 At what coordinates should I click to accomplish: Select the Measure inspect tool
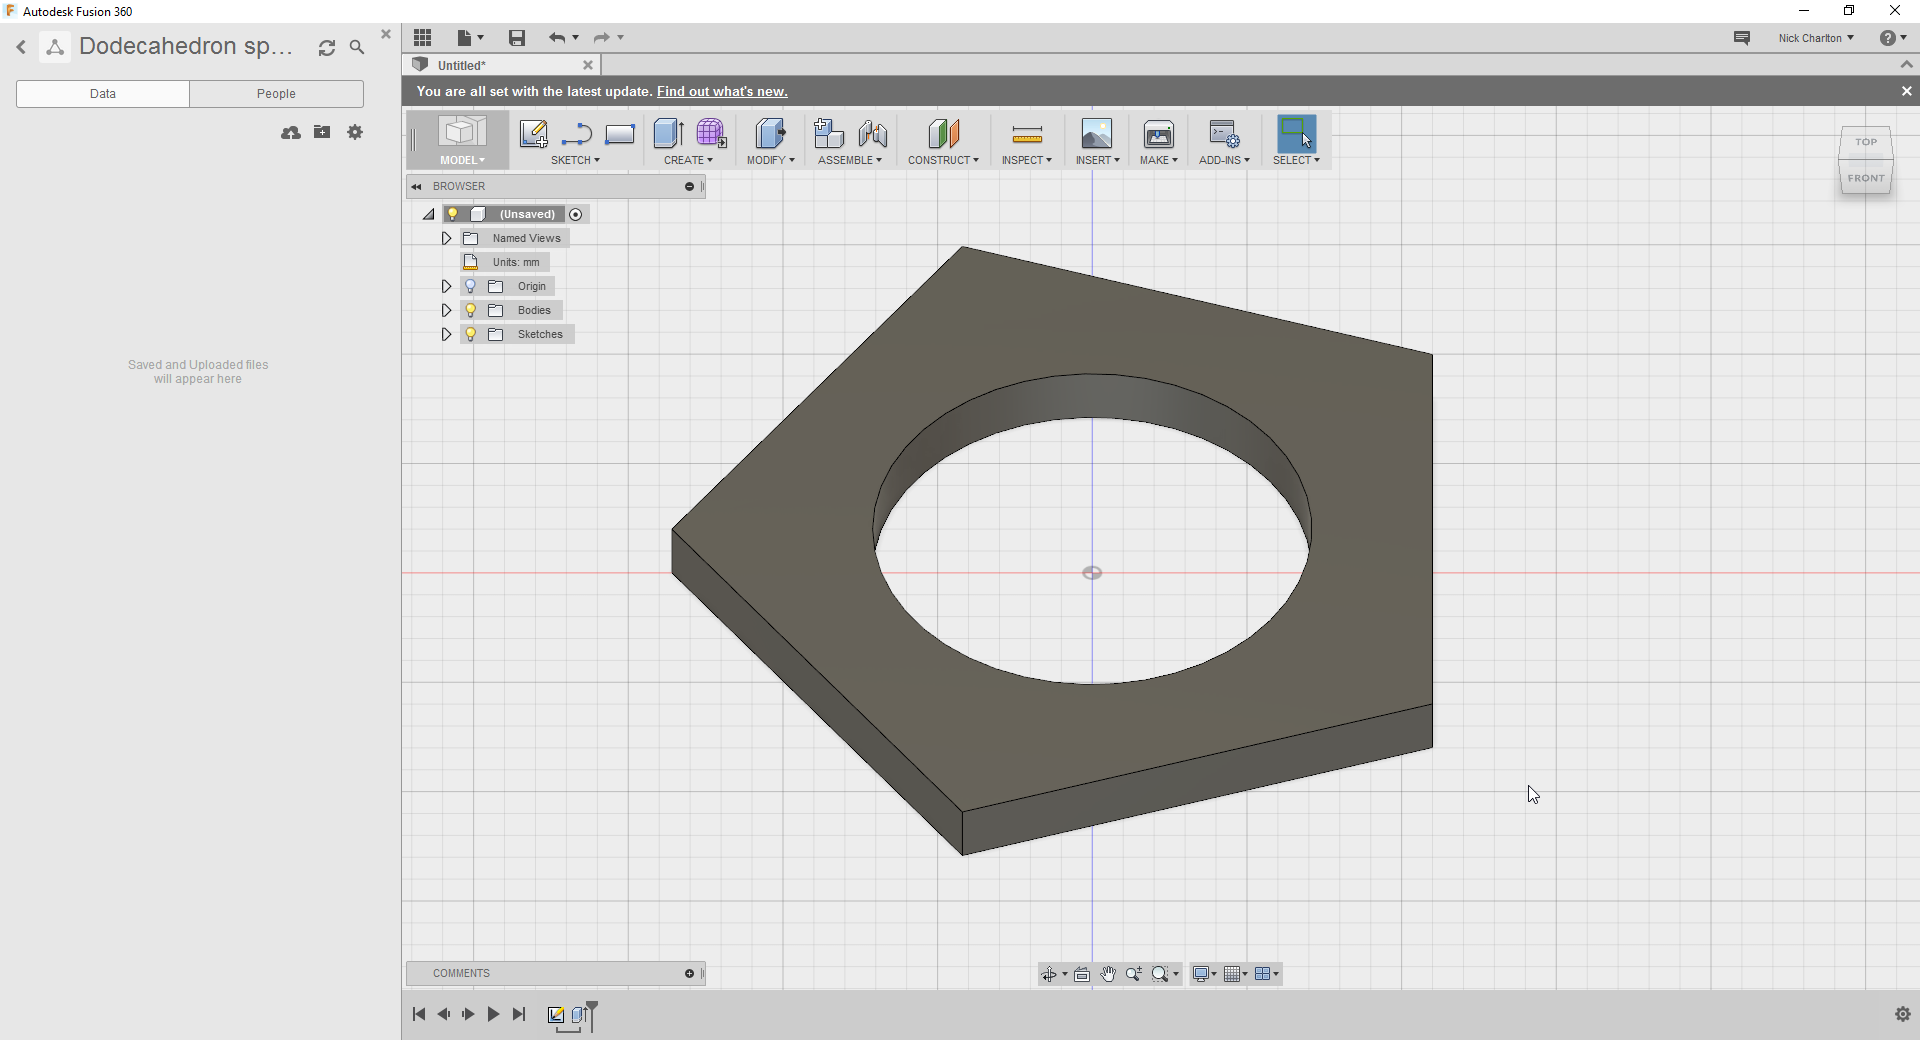click(x=1027, y=134)
